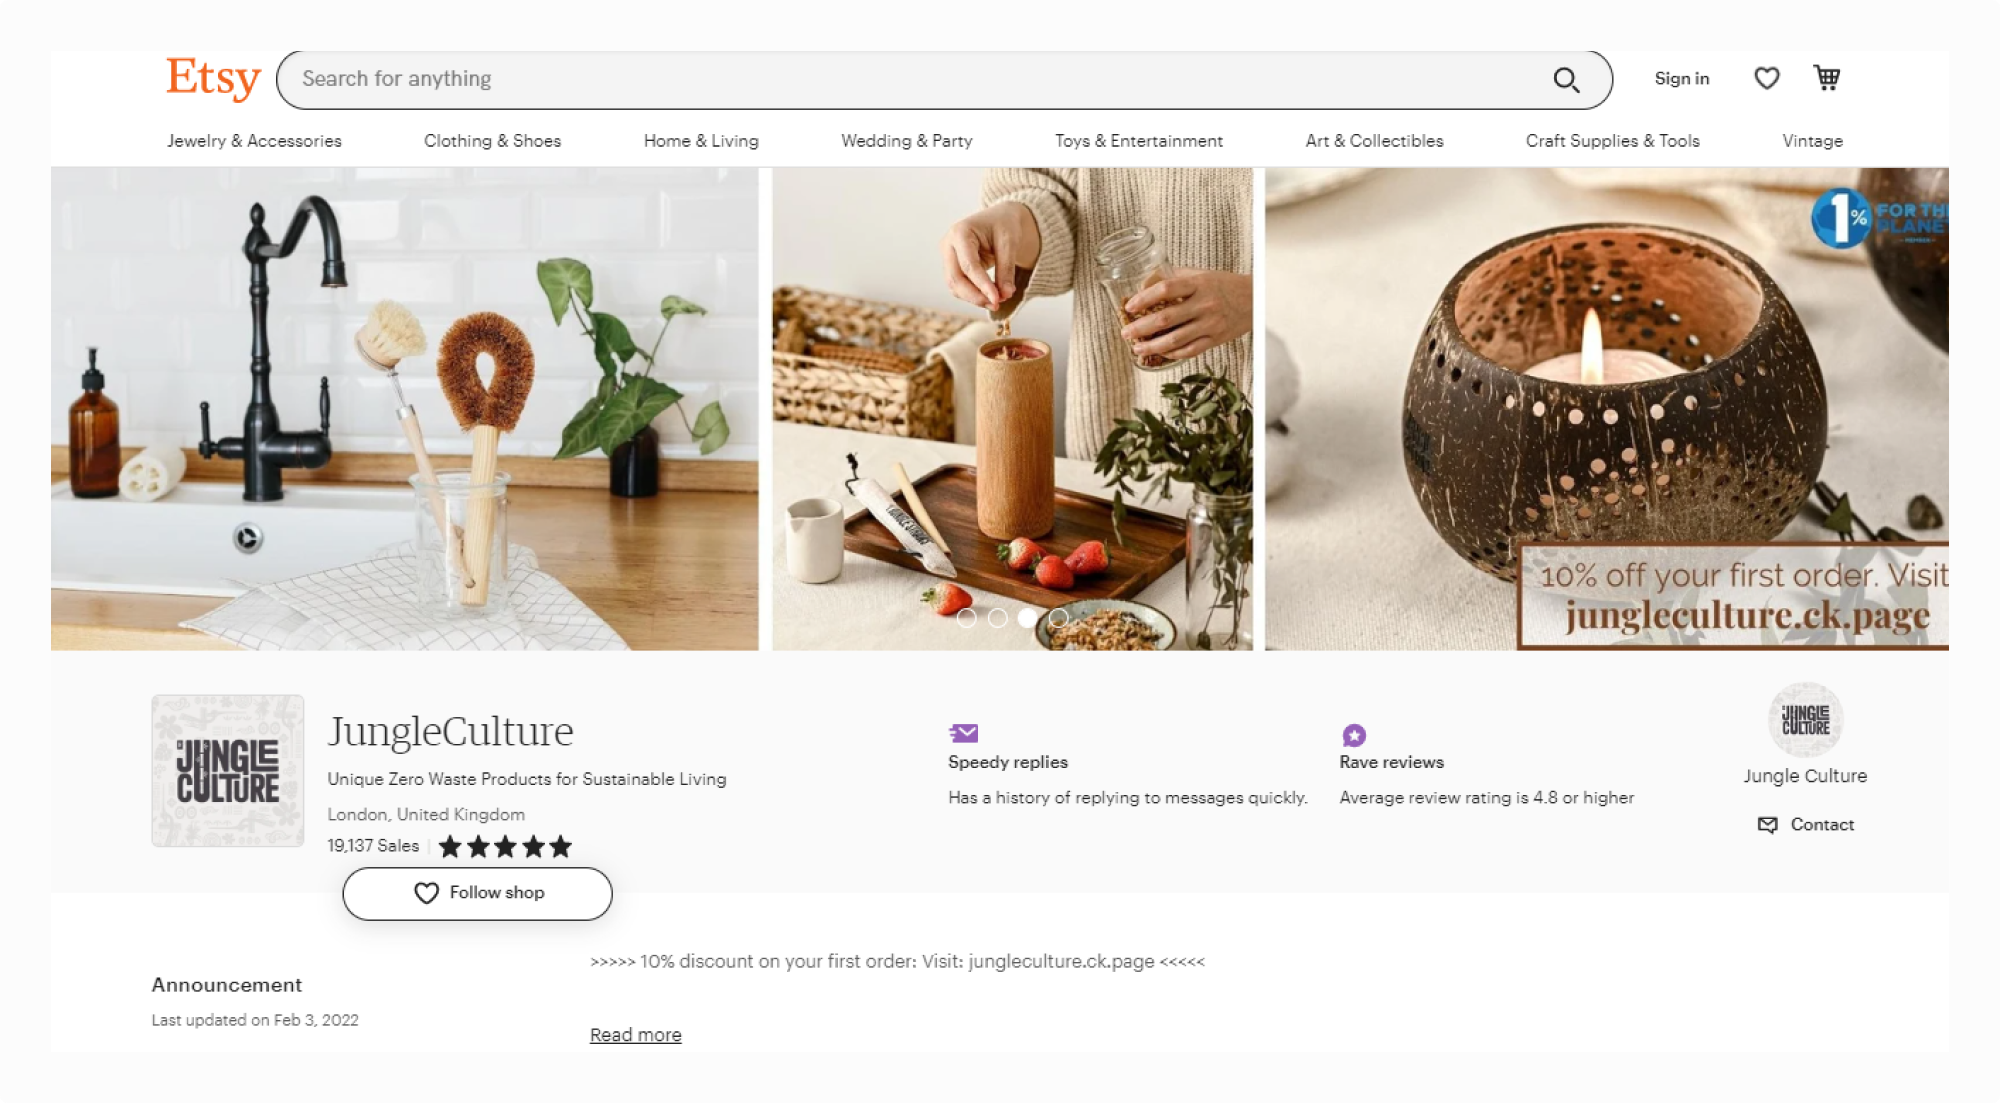This screenshot has height=1103, width=2000.
Task: Click 'Last updated on Feb 3, 2022'
Action: click(x=255, y=1020)
